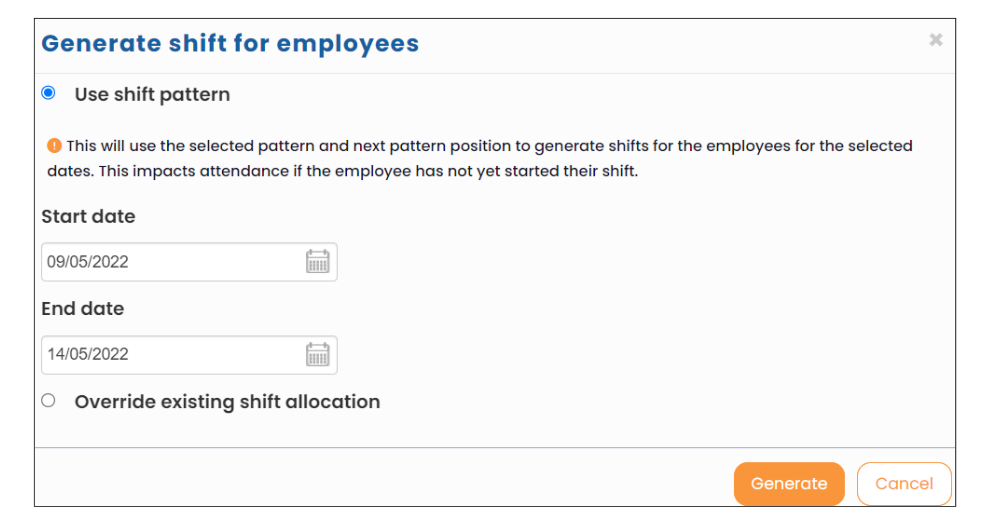Image resolution: width=990 pixels, height=525 pixels.
Task: Click the orange warning exclamation icon
Action: (x=54, y=146)
